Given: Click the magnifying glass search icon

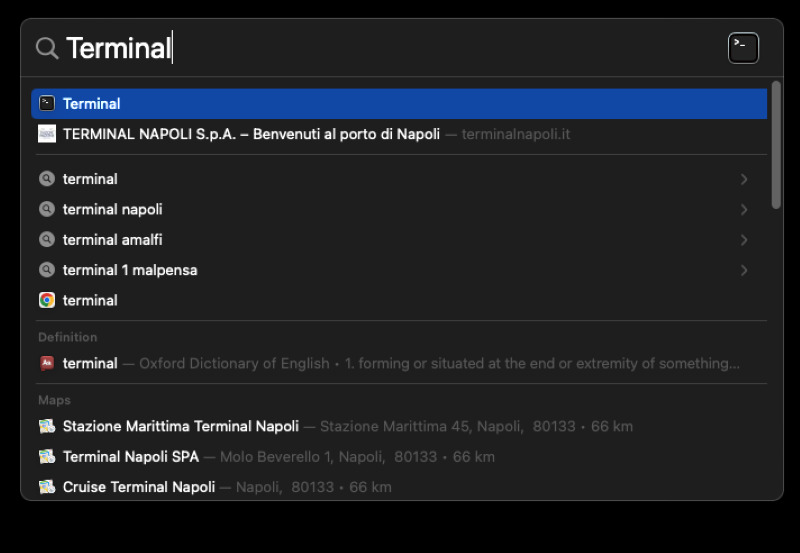Looking at the screenshot, I should pos(47,48).
